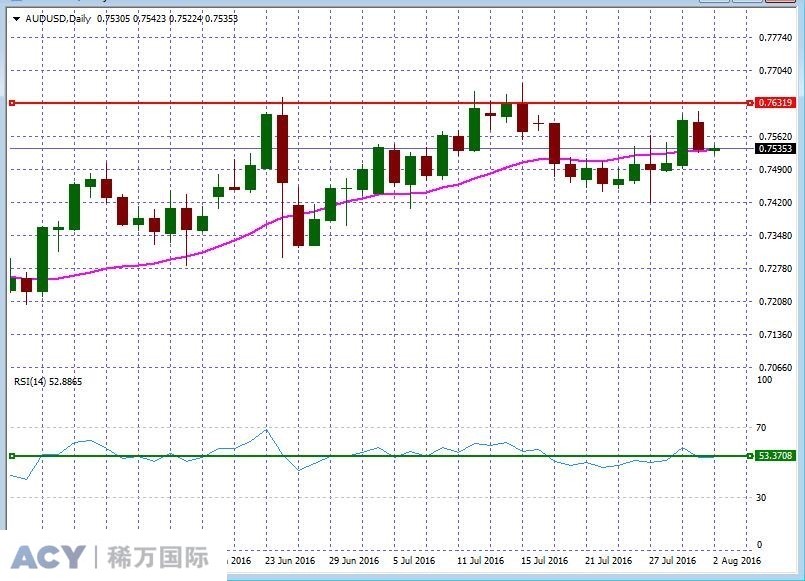Click the 5 Jul 2016 date label
This screenshot has width=805, height=581.
pyautogui.click(x=414, y=560)
